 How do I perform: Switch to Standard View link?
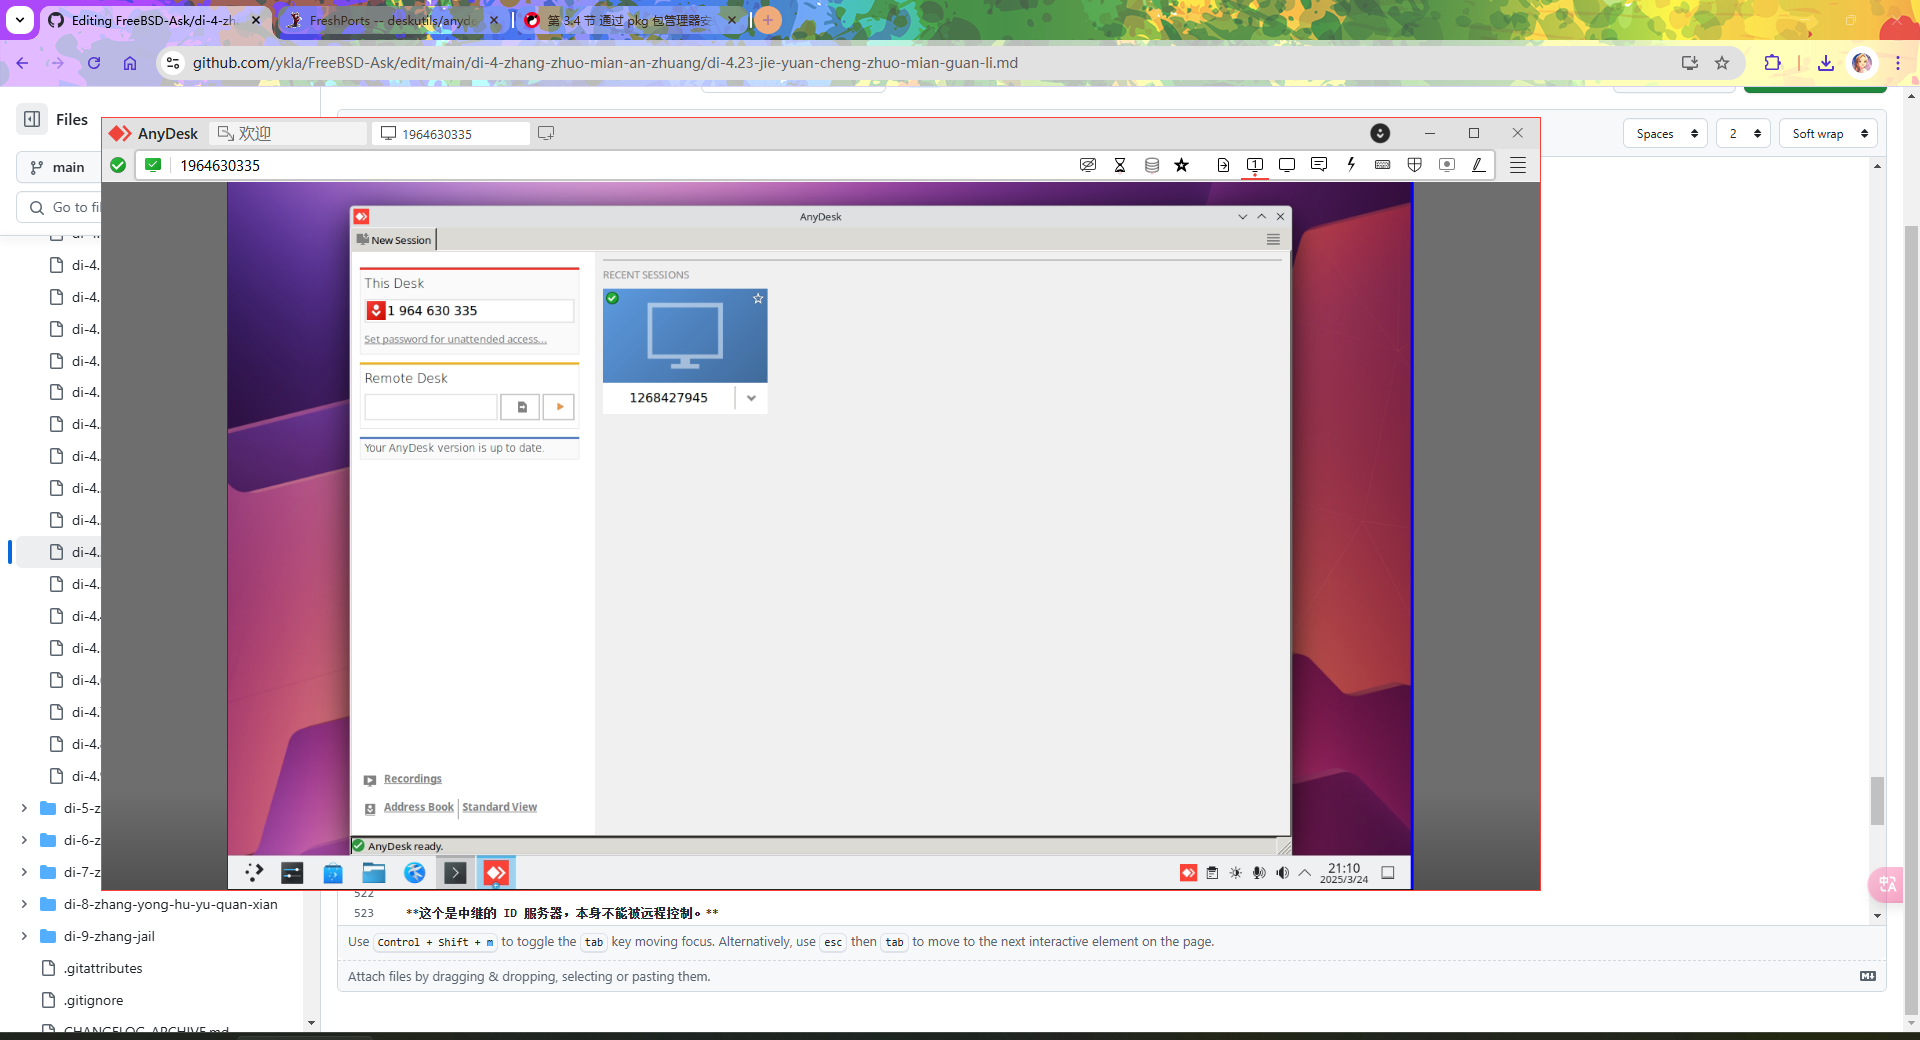(x=499, y=807)
